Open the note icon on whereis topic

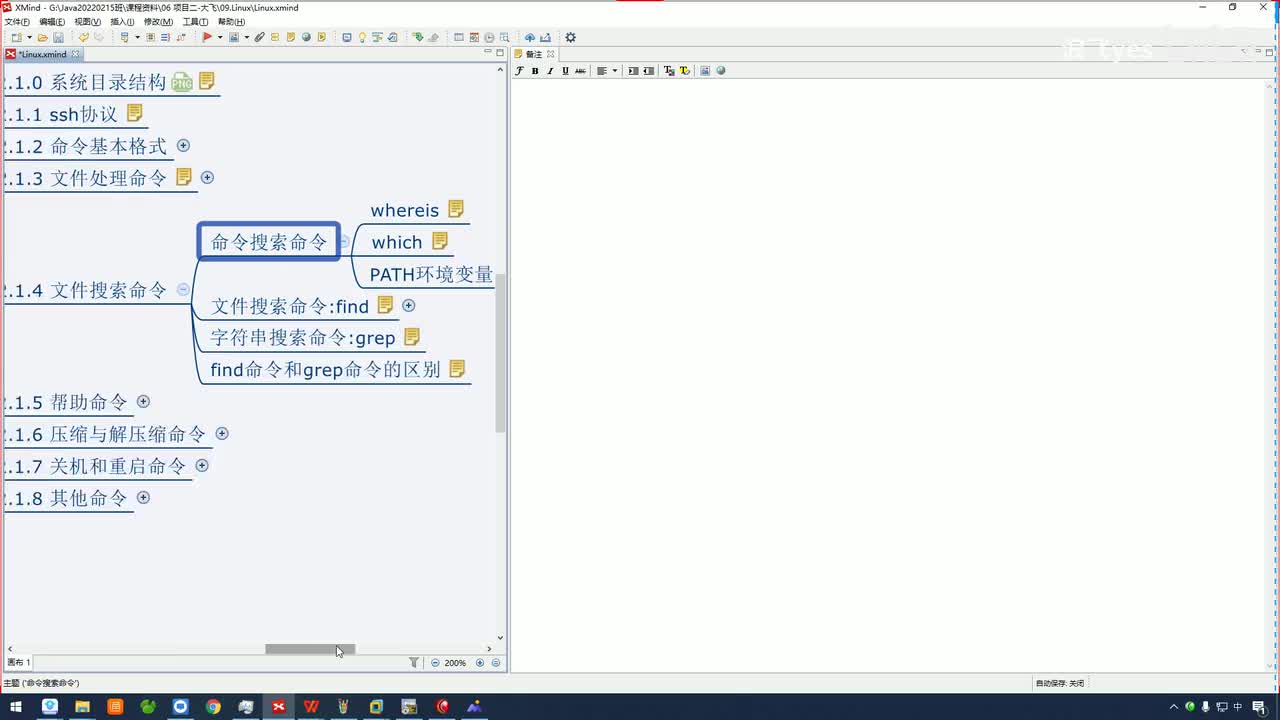click(x=456, y=209)
